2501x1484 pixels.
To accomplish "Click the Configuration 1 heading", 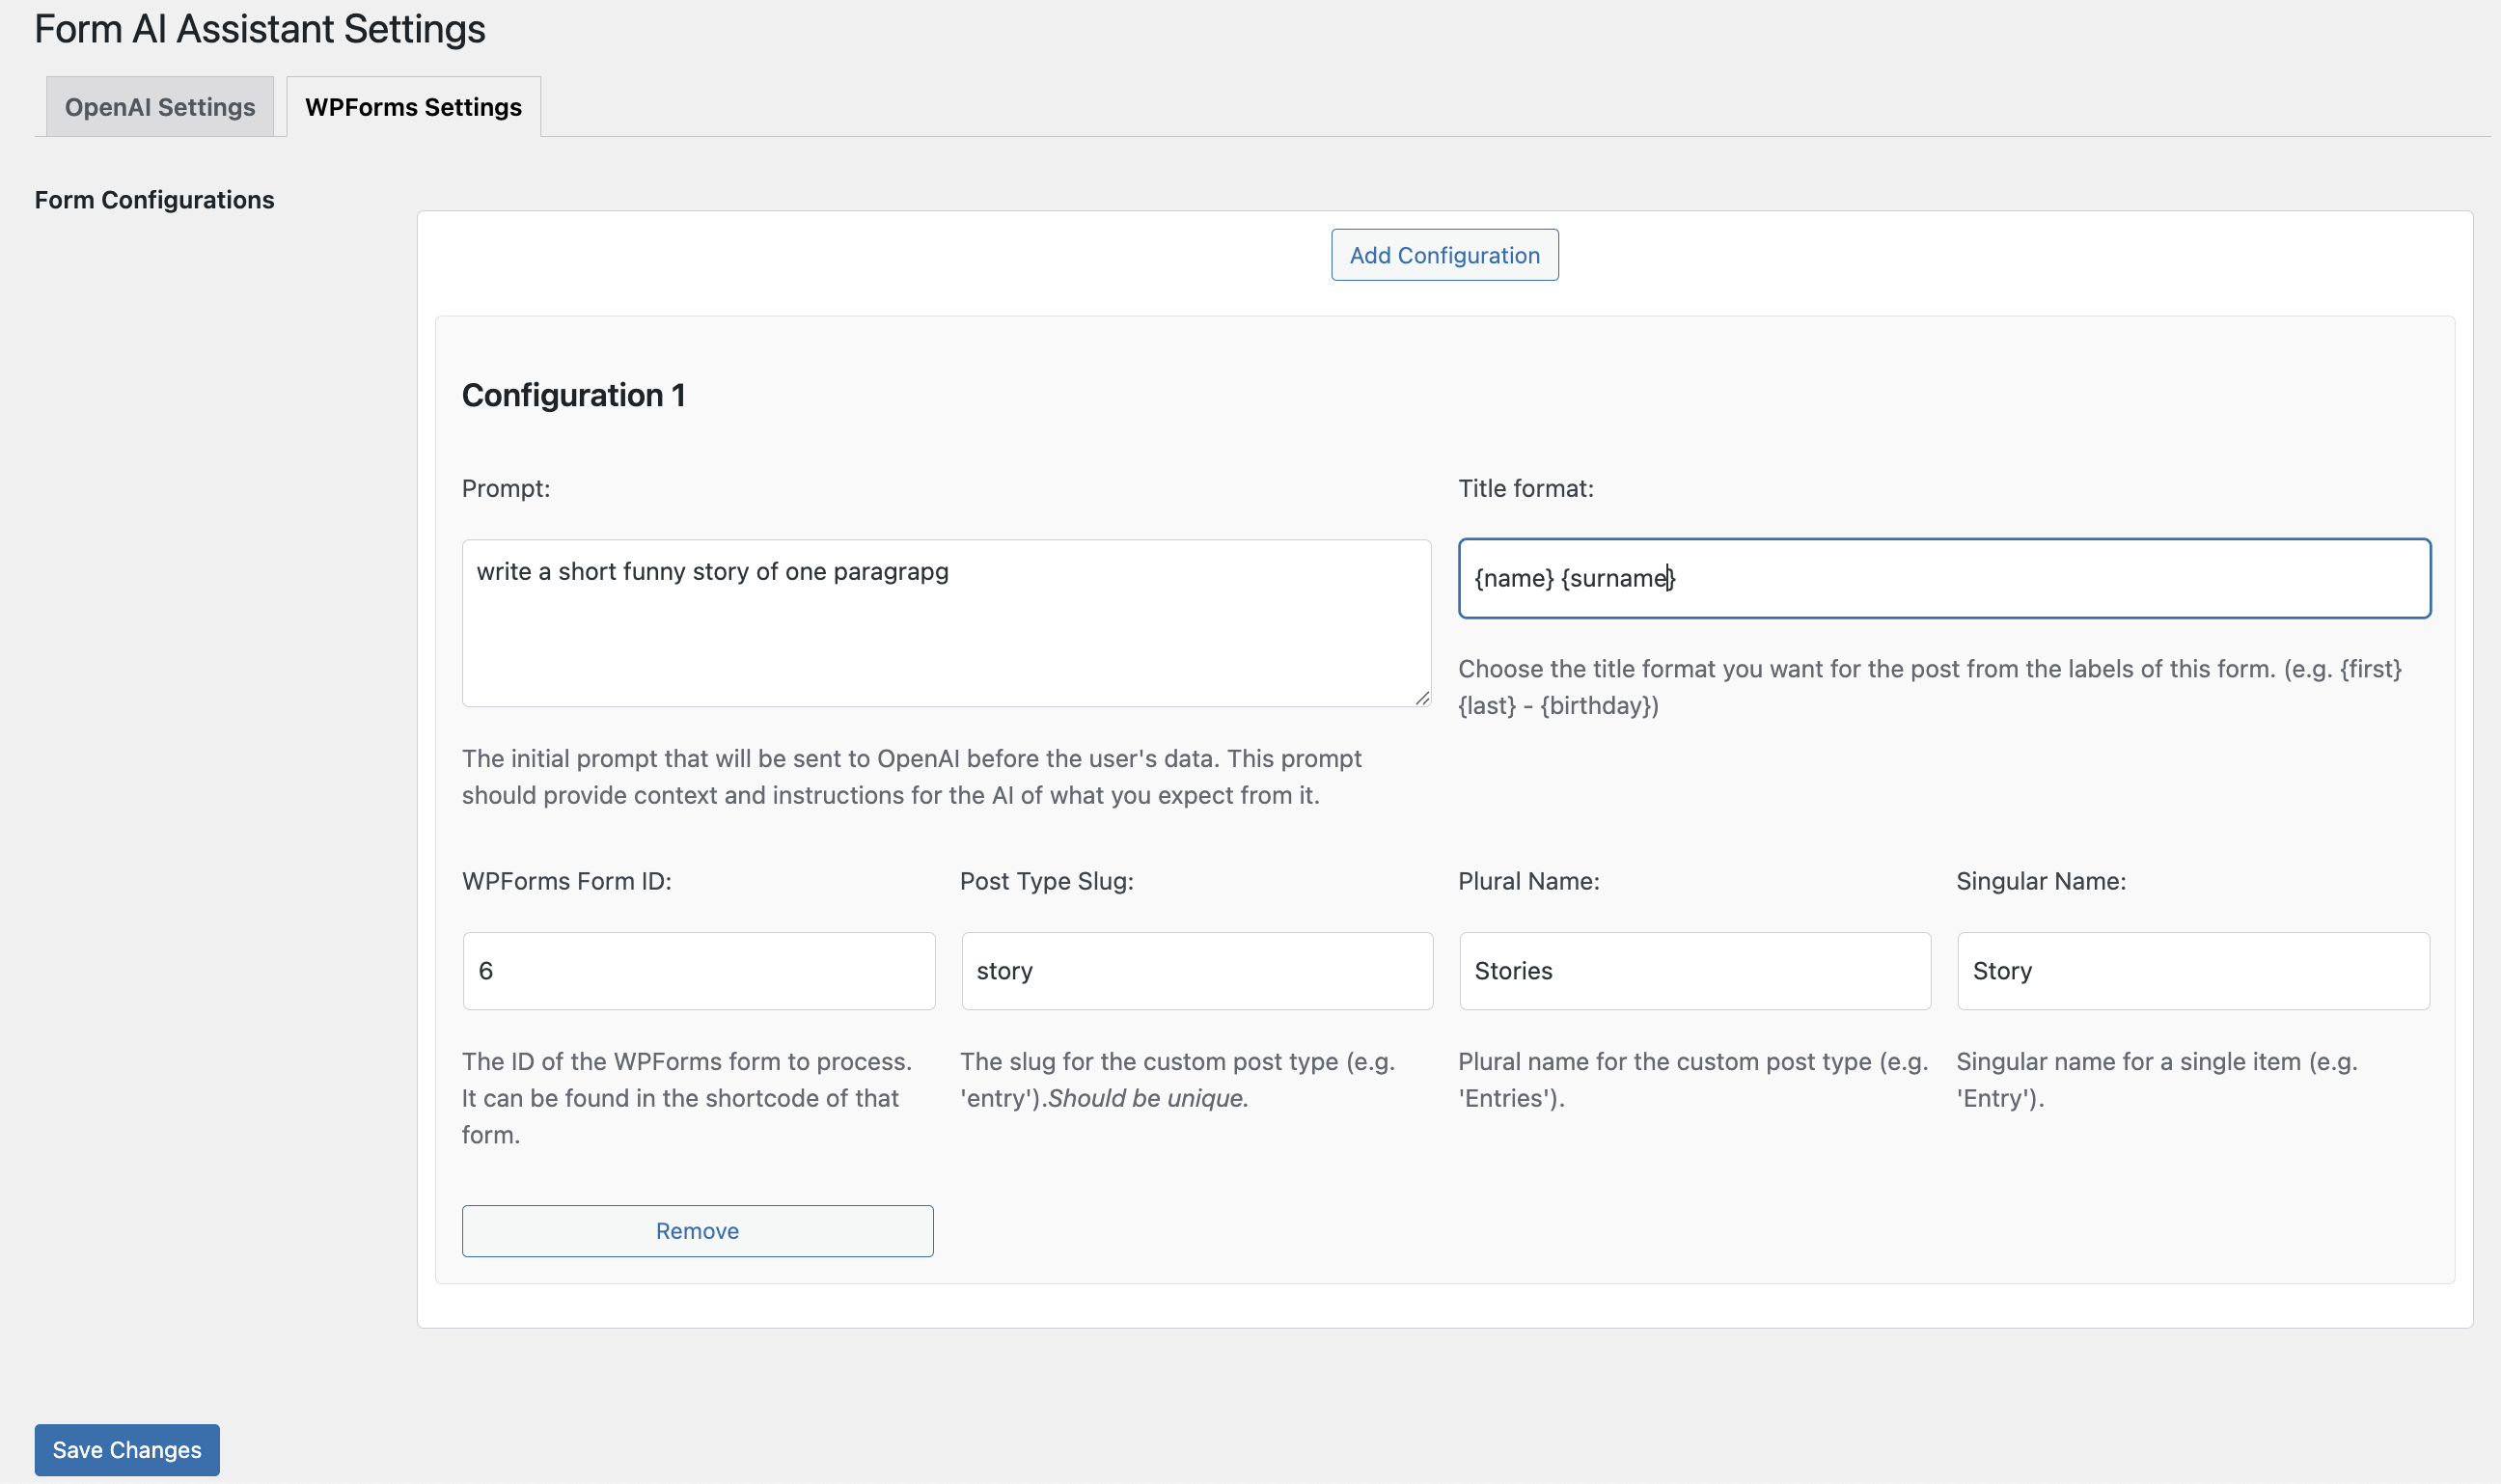I will click(573, 395).
